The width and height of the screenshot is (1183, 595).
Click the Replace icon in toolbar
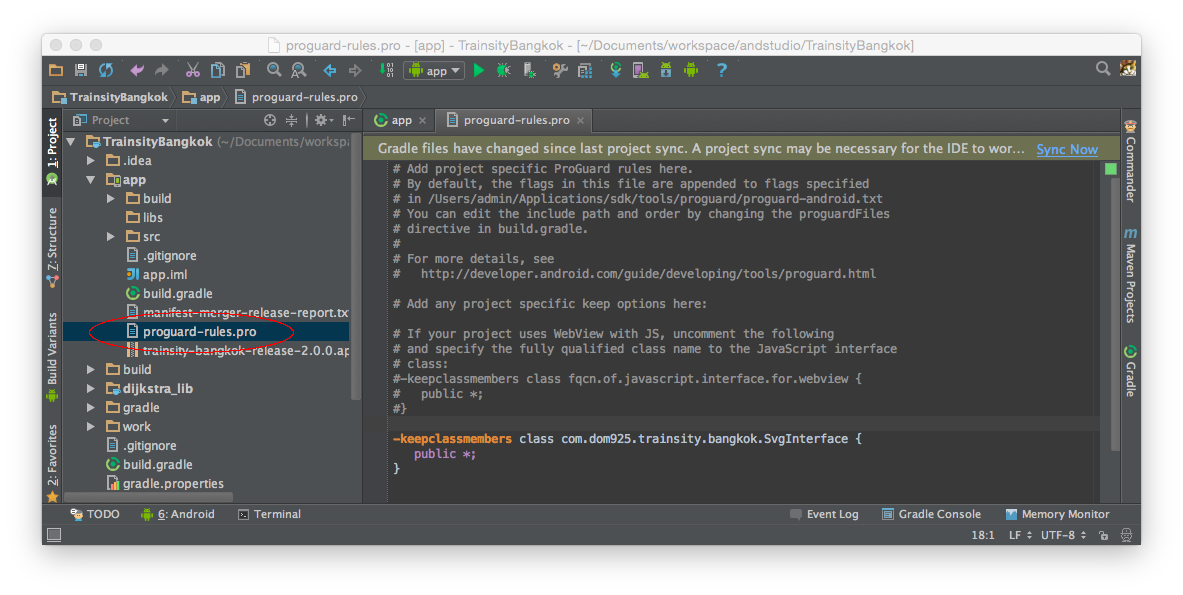[x=299, y=70]
